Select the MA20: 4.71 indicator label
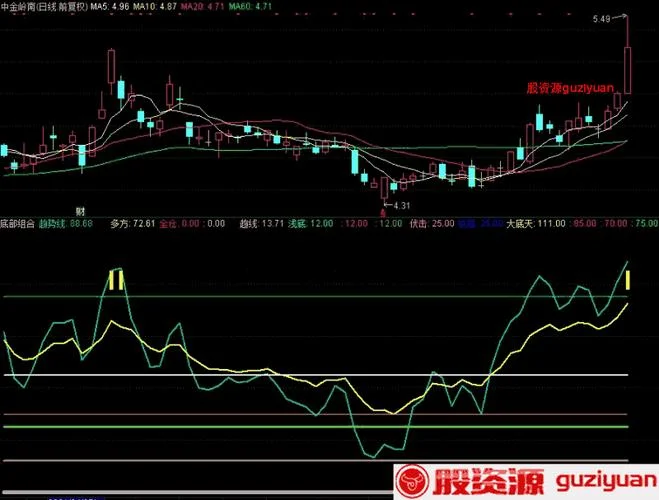The width and height of the screenshot is (659, 500). 202,6
